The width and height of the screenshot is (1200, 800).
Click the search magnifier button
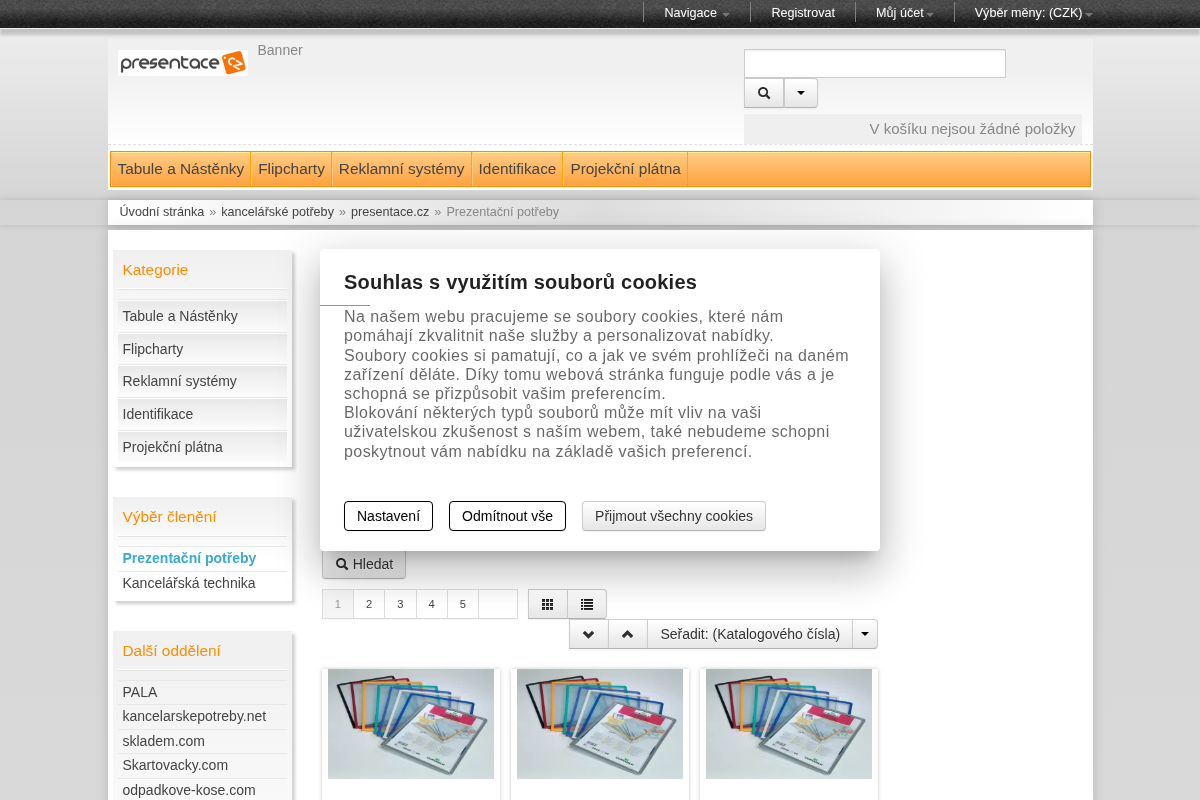coord(764,93)
